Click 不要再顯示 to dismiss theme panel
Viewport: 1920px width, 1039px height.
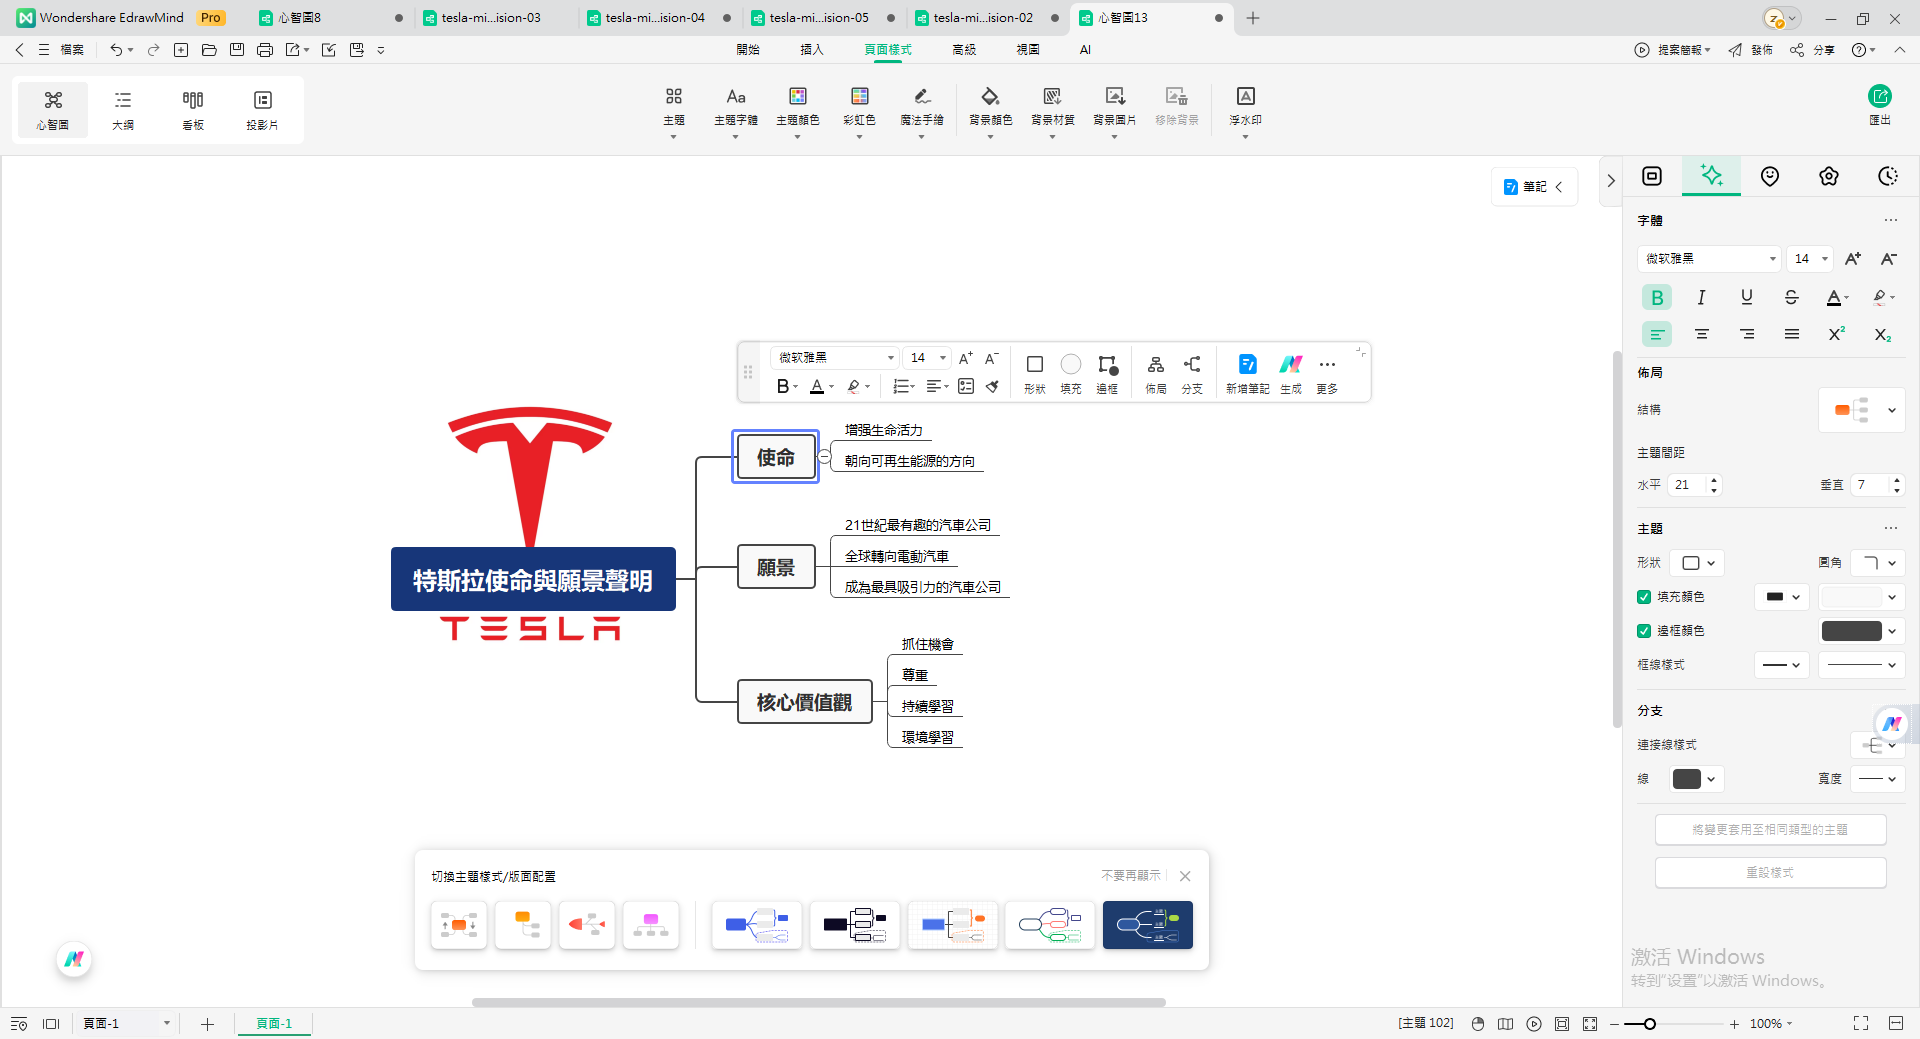click(1131, 875)
